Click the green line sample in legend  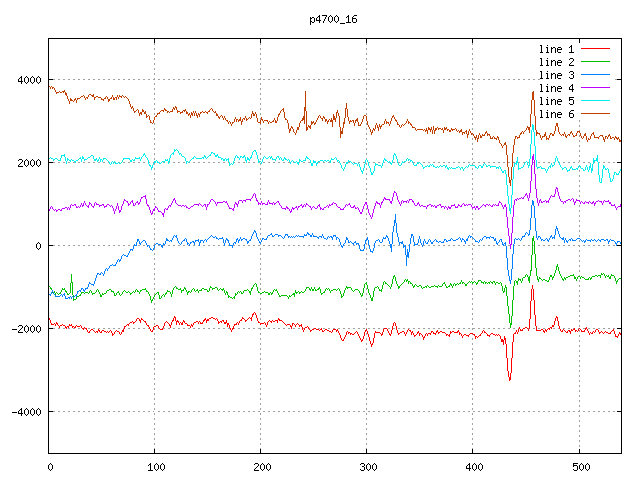[x=595, y=62]
